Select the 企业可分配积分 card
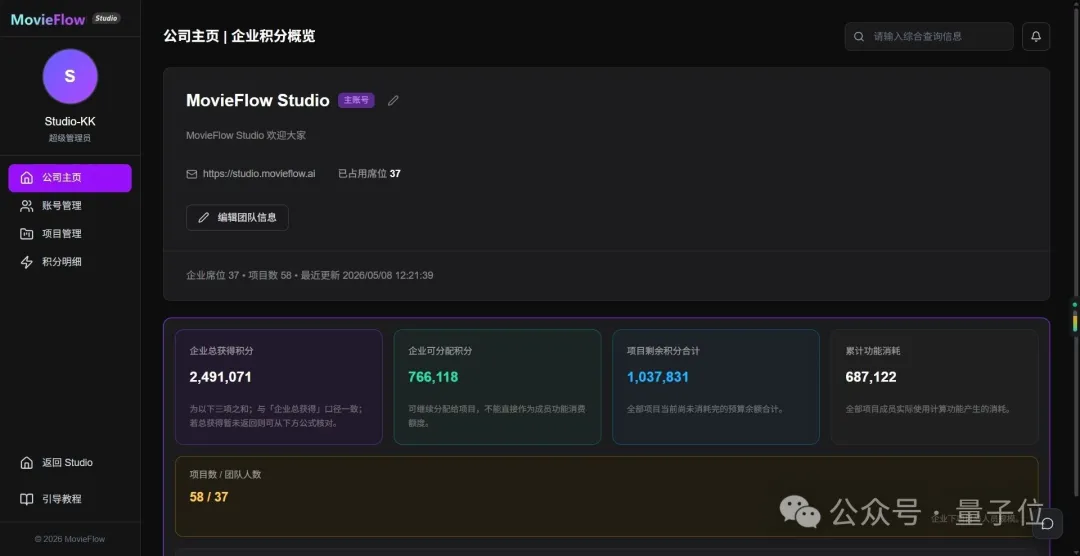This screenshot has height=556, width=1080. [497, 387]
